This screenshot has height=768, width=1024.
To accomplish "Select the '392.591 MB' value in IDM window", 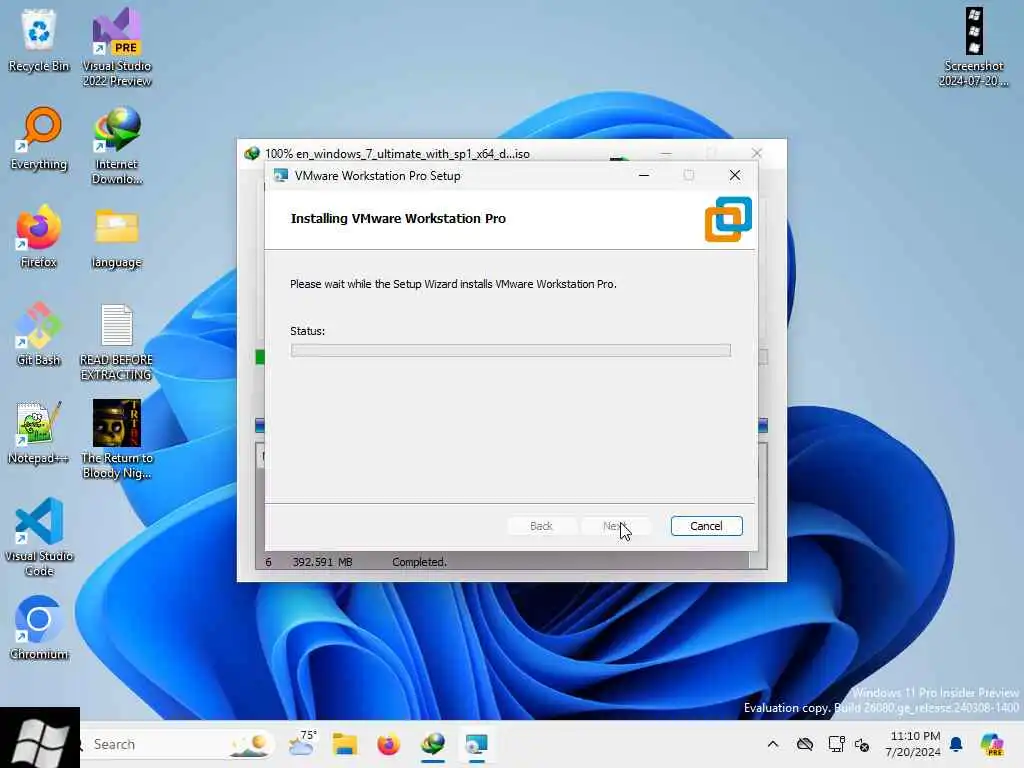I will [322, 562].
